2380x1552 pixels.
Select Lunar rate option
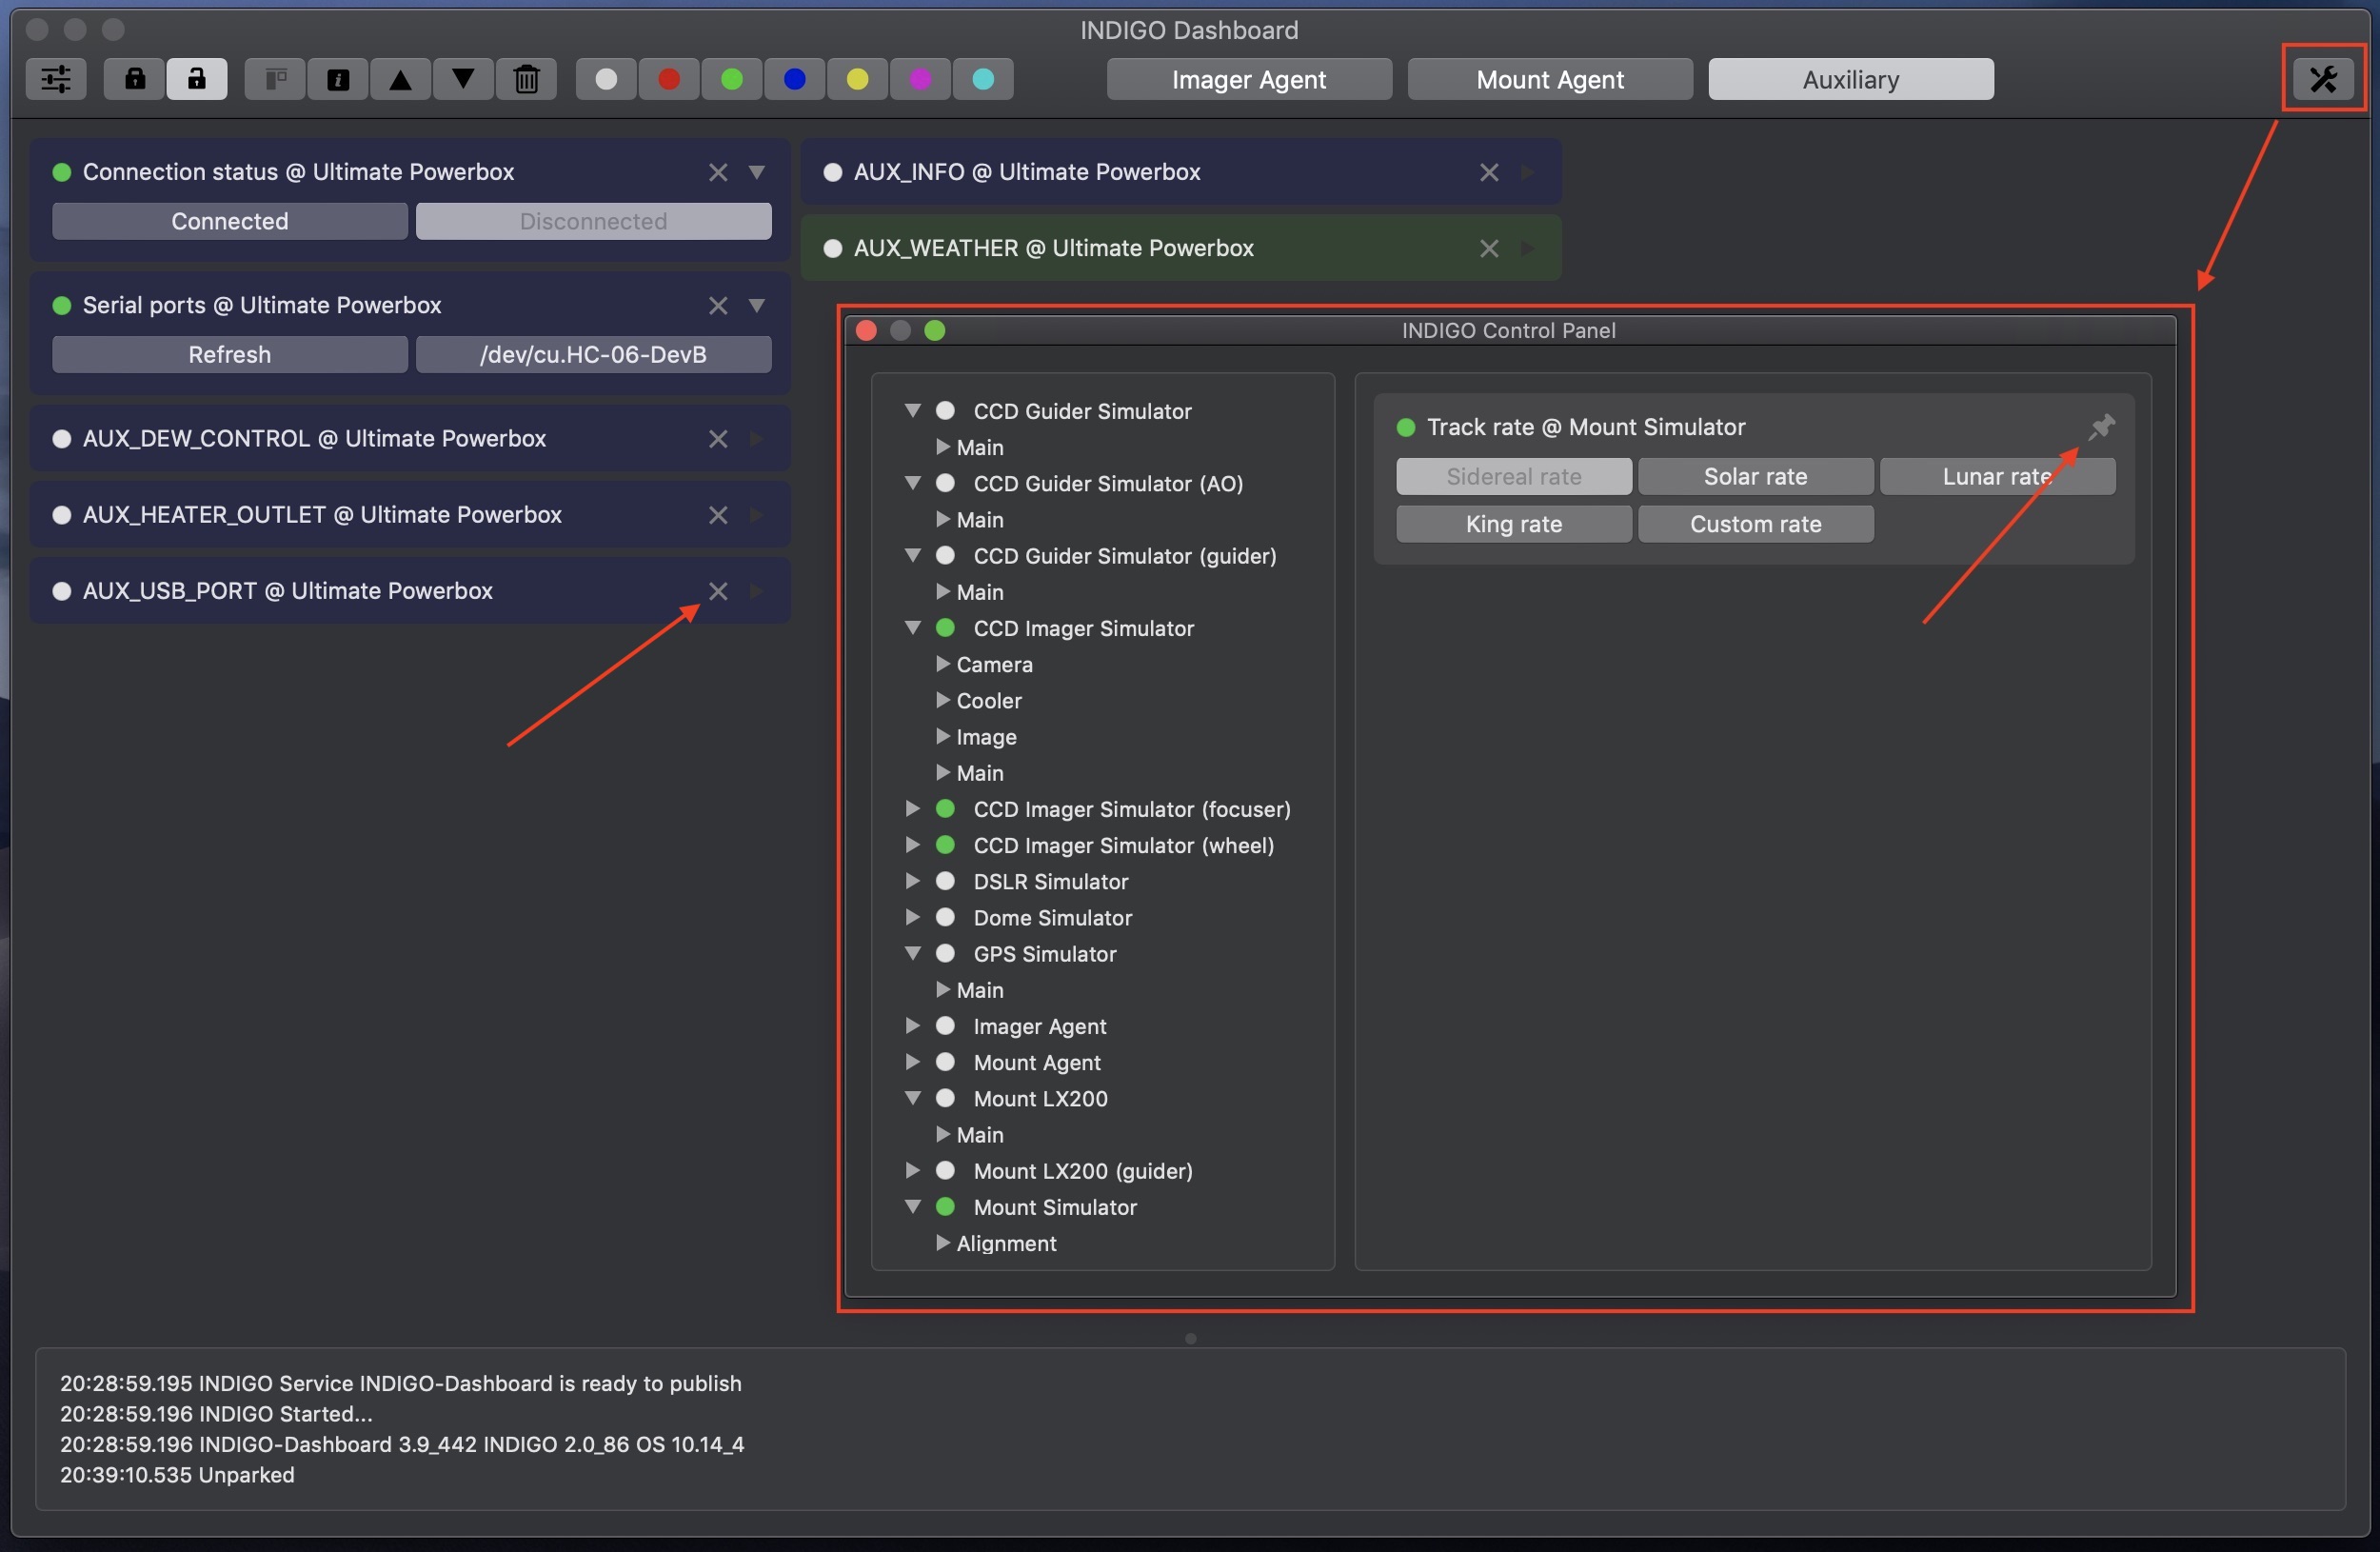tap(1997, 476)
